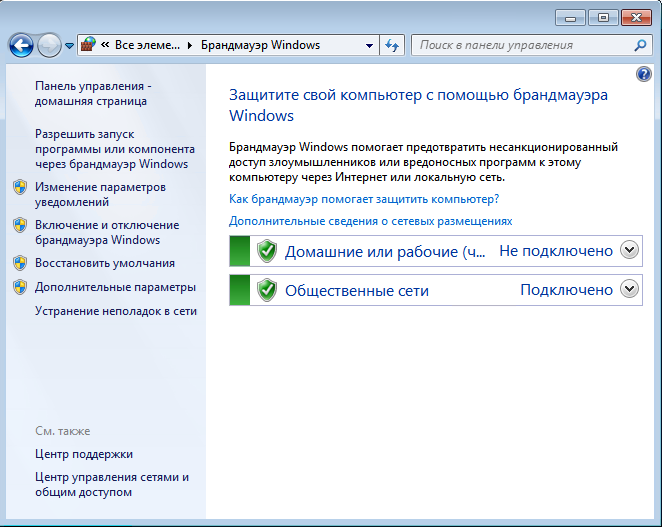
Task: Open "Дополнительные параметры" link
Action: (x=115, y=287)
